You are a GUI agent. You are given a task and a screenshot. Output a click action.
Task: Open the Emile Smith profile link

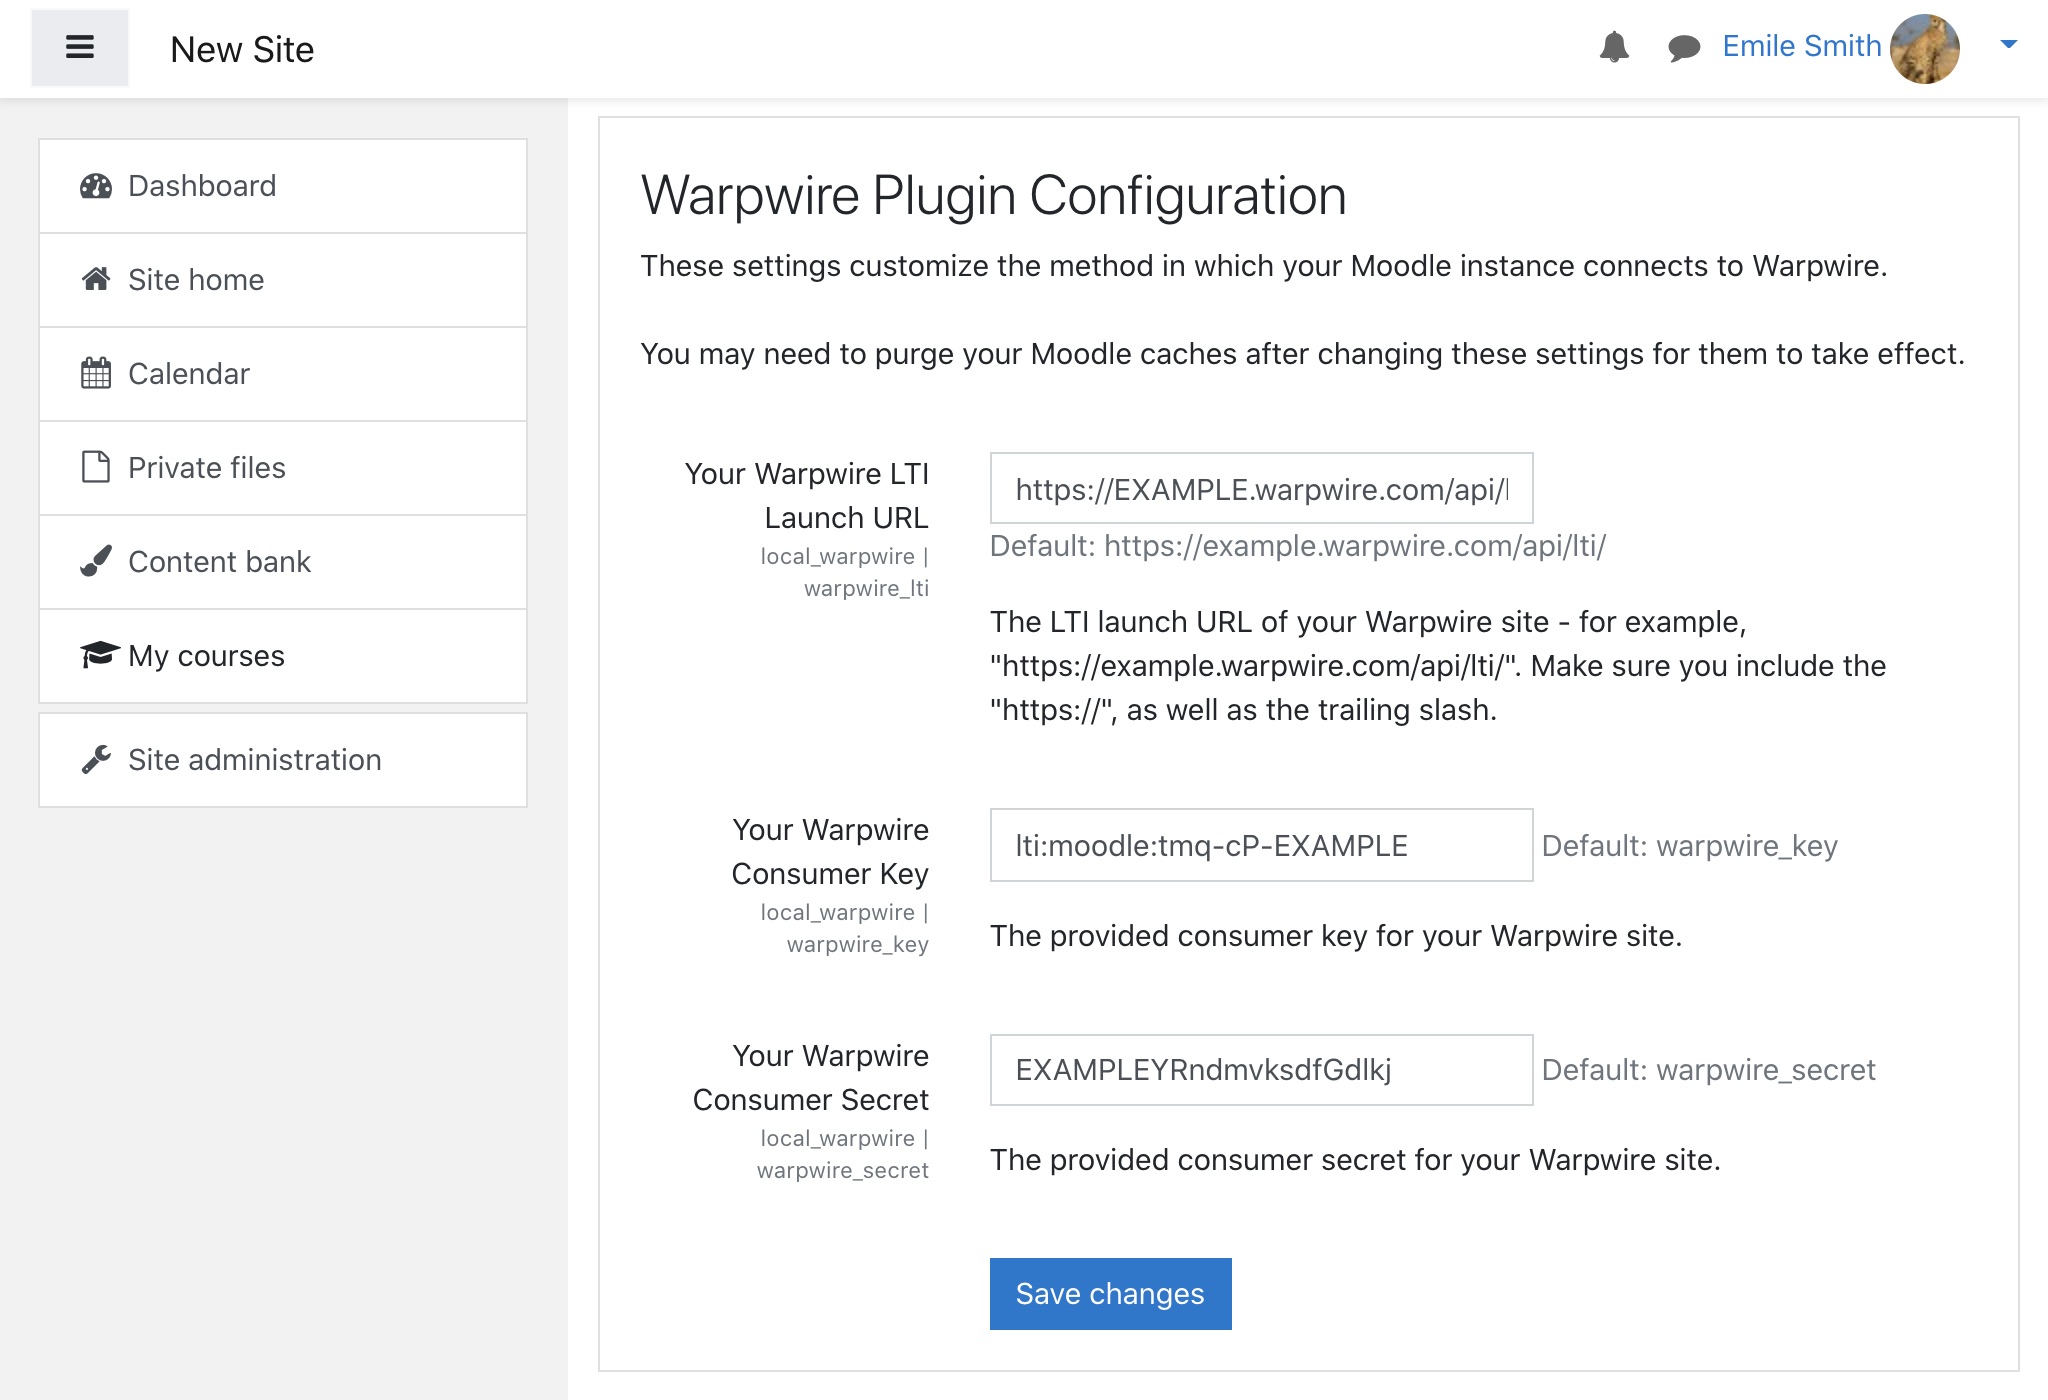coord(1801,46)
